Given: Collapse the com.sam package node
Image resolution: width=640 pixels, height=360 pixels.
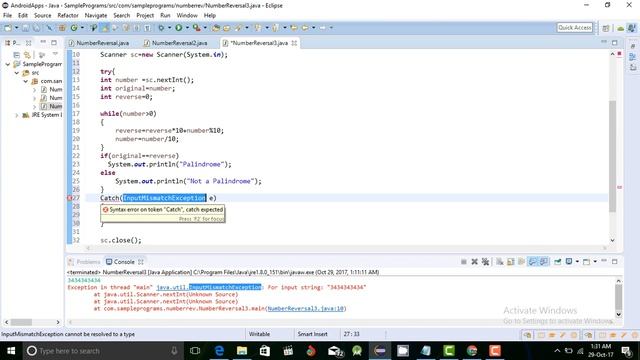Looking at the screenshot, I should click(26, 81).
